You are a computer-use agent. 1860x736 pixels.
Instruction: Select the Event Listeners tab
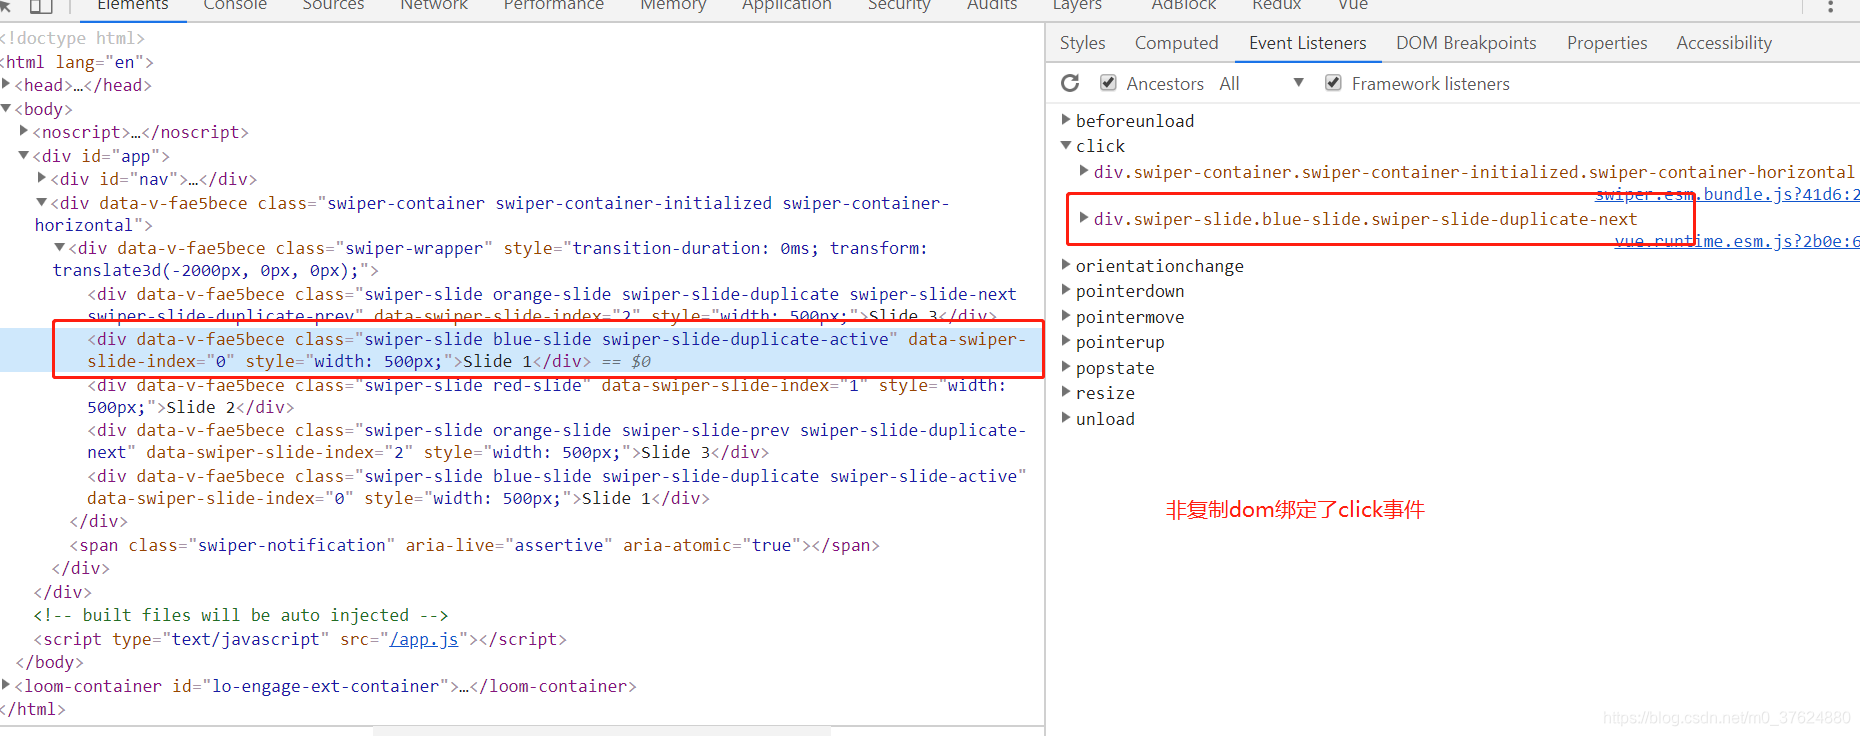pos(1307,43)
